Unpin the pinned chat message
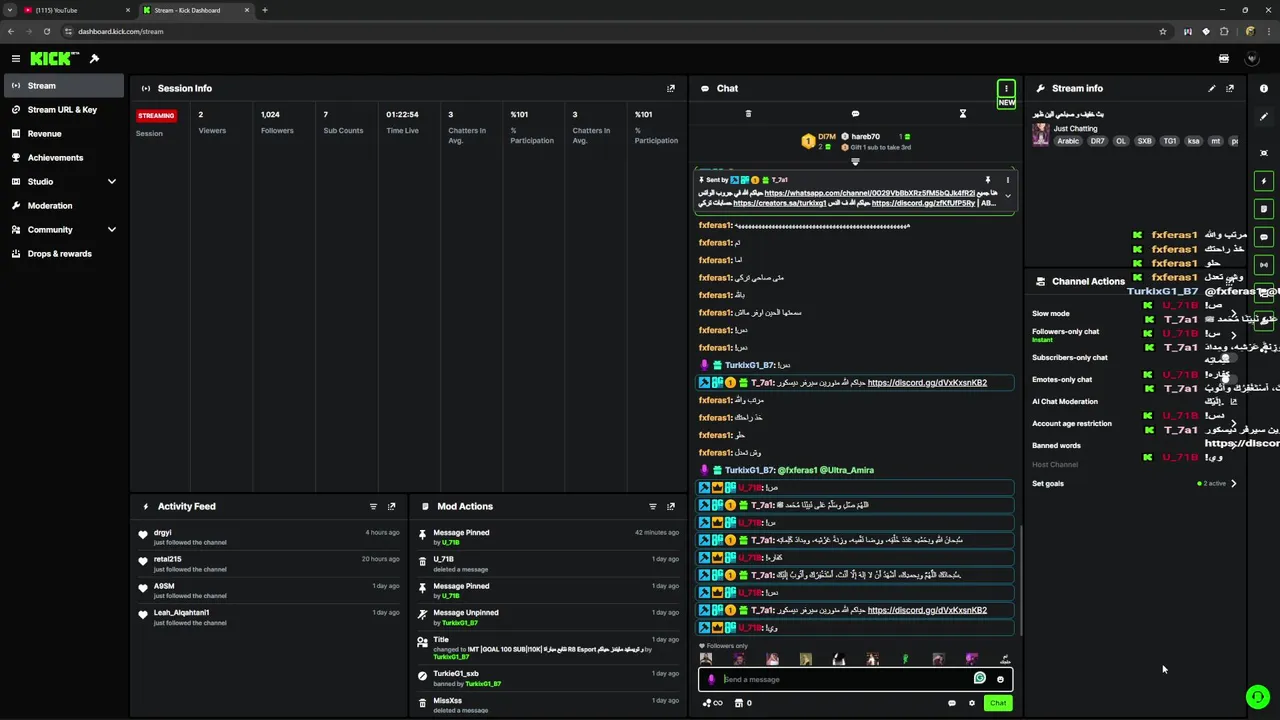Viewport: 1280px width, 720px height. point(987,180)
